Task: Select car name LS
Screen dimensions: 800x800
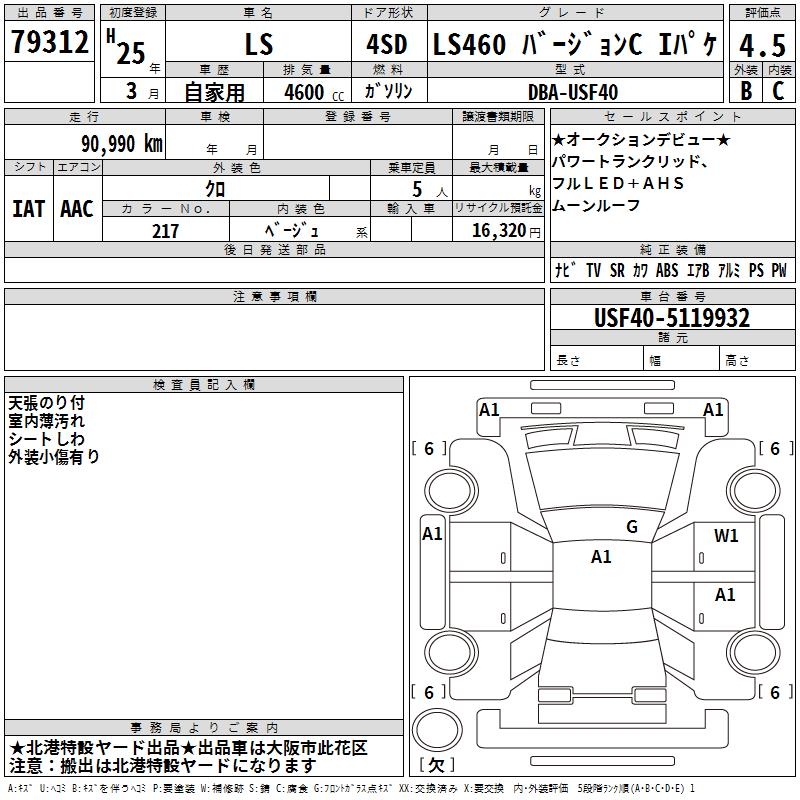Action: click(x=259, y=44)
